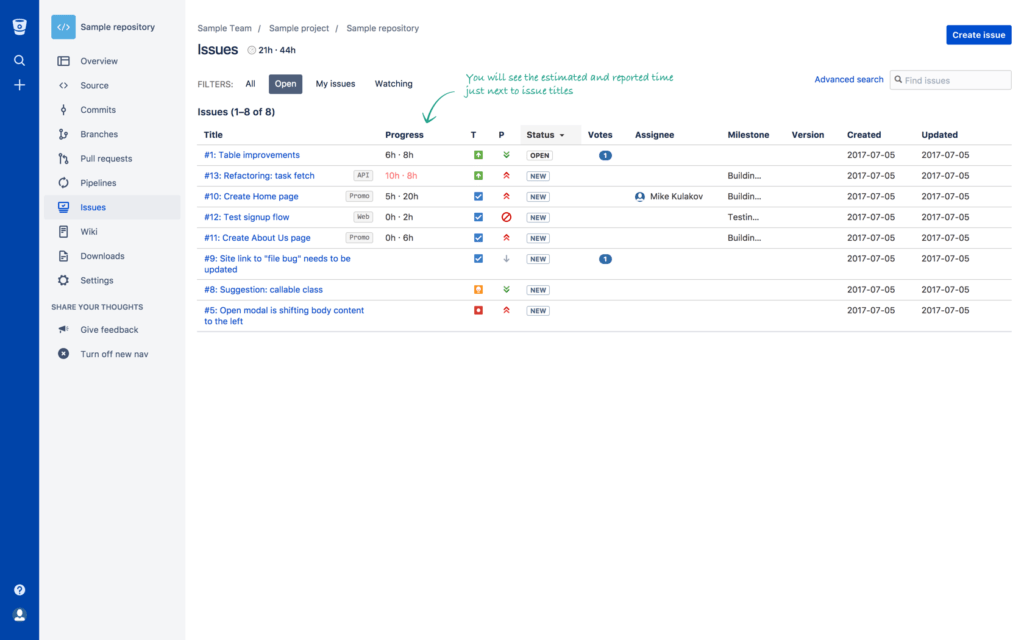
Task: Click the Give feedback megaphone icon
Action: point(60,329)
